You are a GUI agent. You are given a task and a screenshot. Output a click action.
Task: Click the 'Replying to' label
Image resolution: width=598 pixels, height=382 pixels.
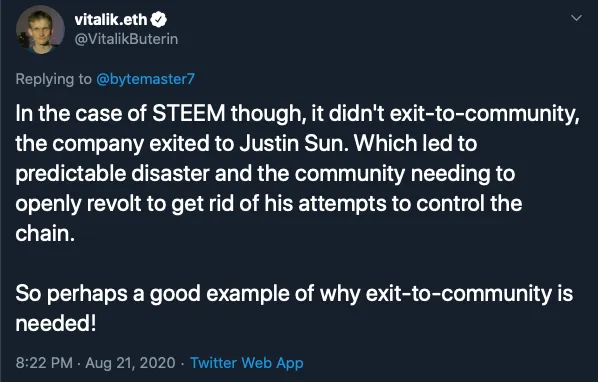click(54, 79)
